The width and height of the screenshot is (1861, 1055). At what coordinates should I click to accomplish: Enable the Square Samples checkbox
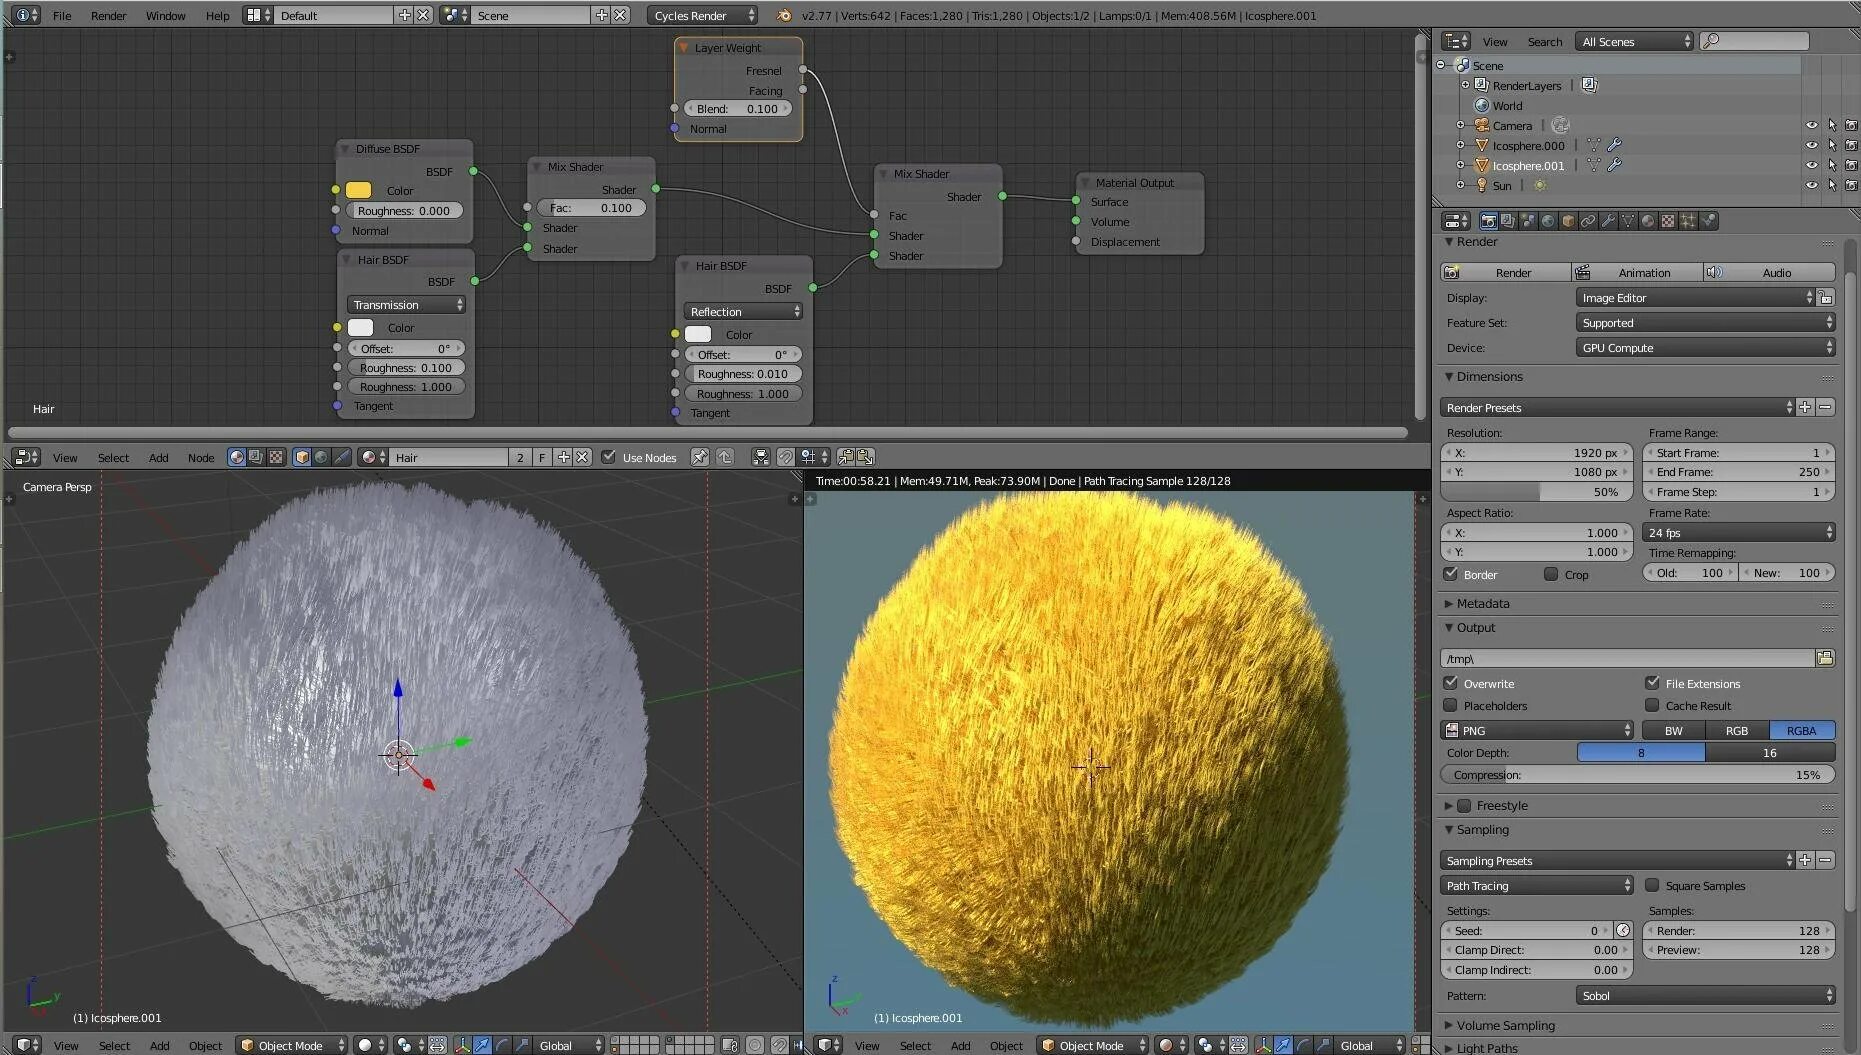tap(1652, 885)
